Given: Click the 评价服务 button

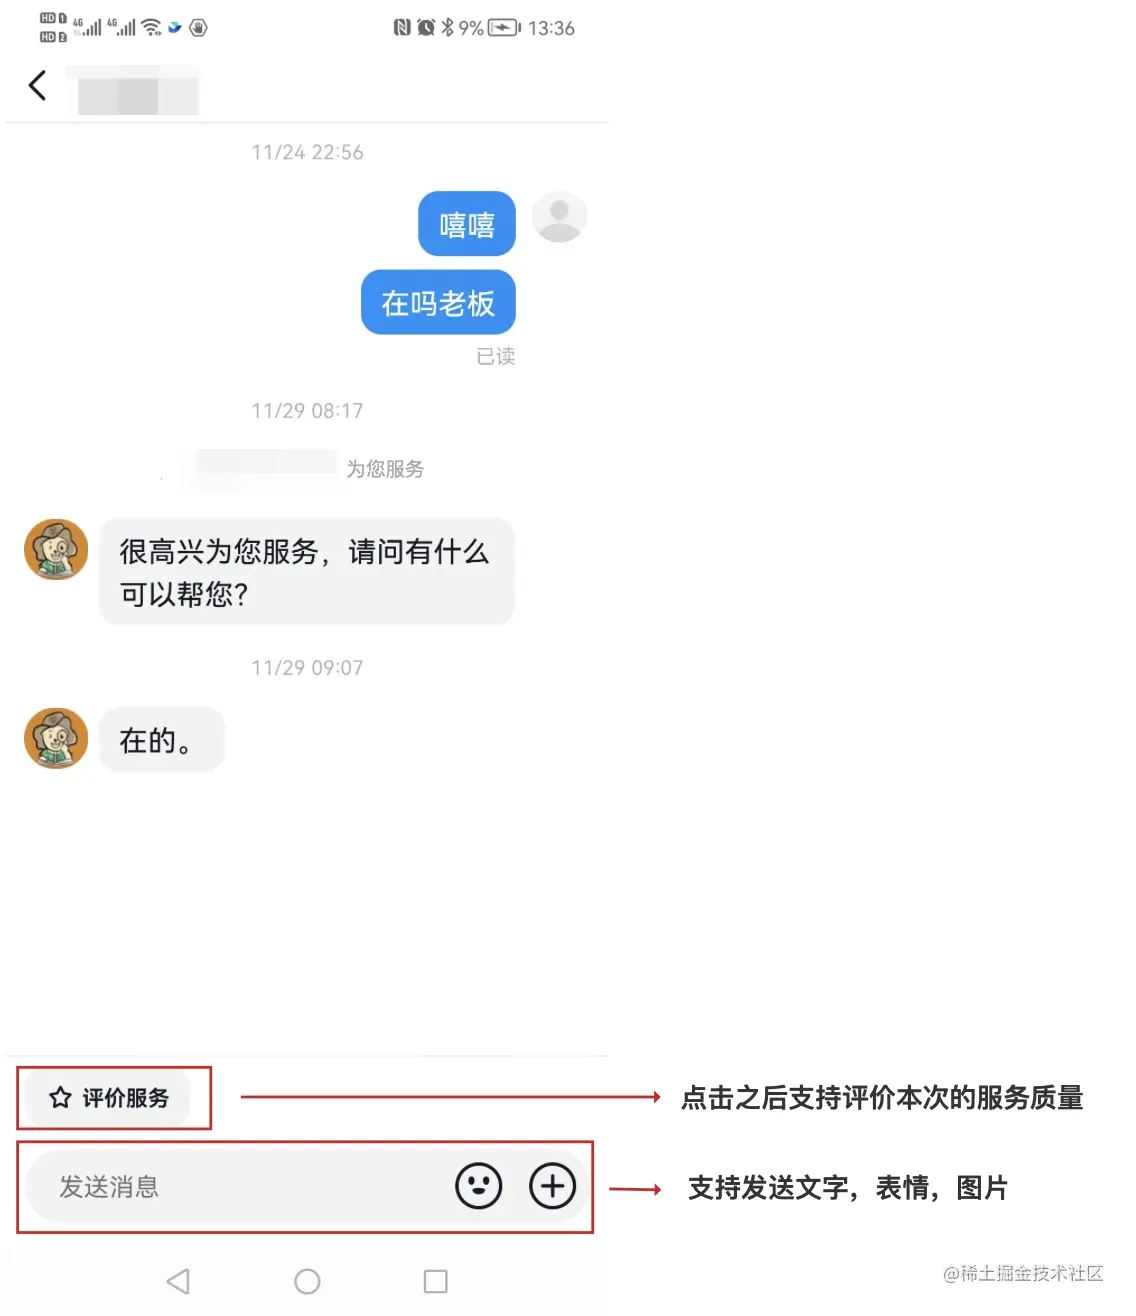Looking at the screenshot, I should pyautogui.click(x=108, y=1097).
